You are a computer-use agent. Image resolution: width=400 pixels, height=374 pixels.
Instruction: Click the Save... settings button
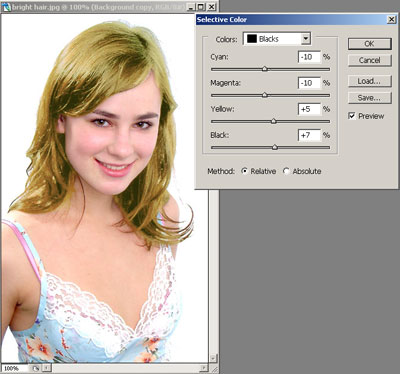tap(369, 98)
